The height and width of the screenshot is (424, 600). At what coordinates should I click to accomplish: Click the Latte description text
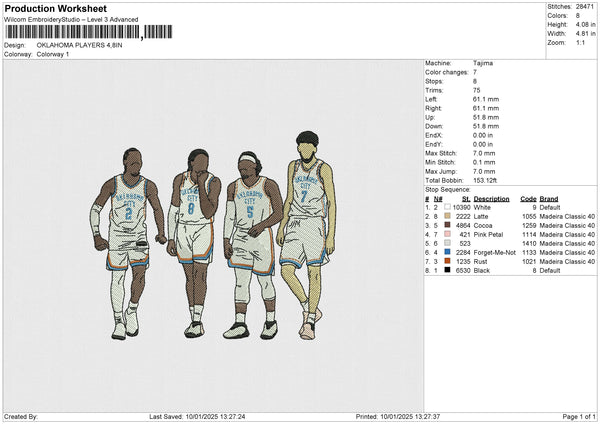click(x=481, y=217)
